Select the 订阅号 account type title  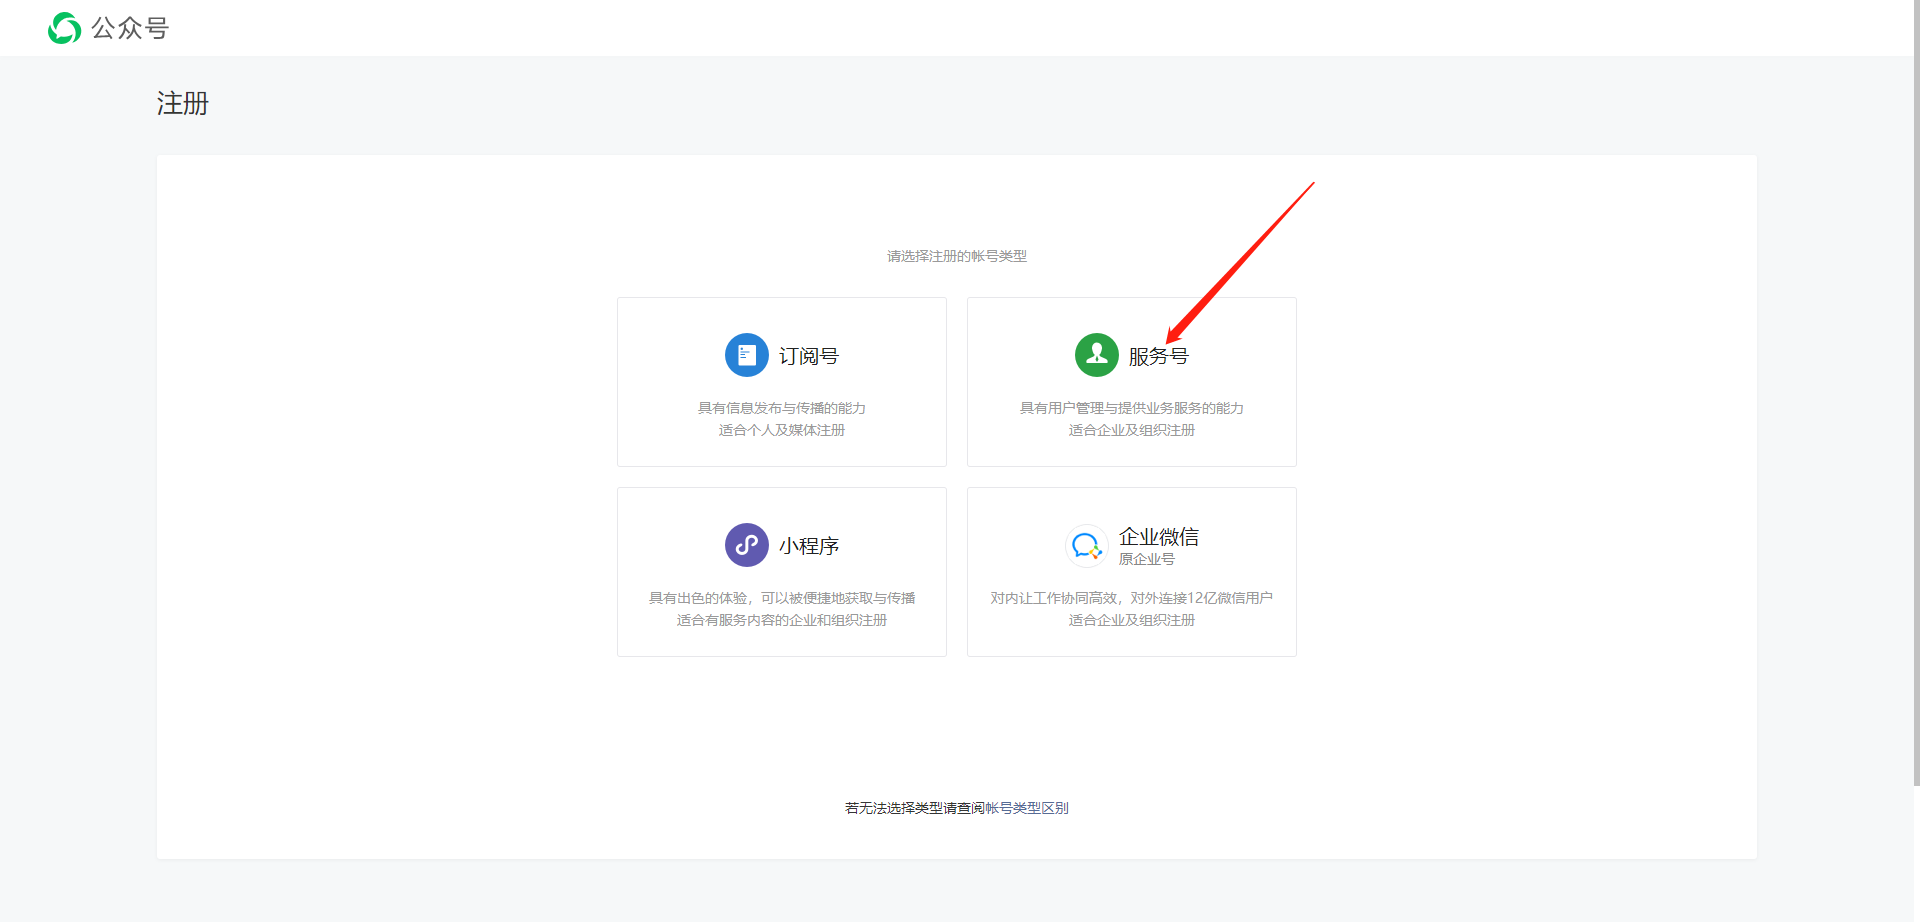pyautogui.click(x=809, y=356)
